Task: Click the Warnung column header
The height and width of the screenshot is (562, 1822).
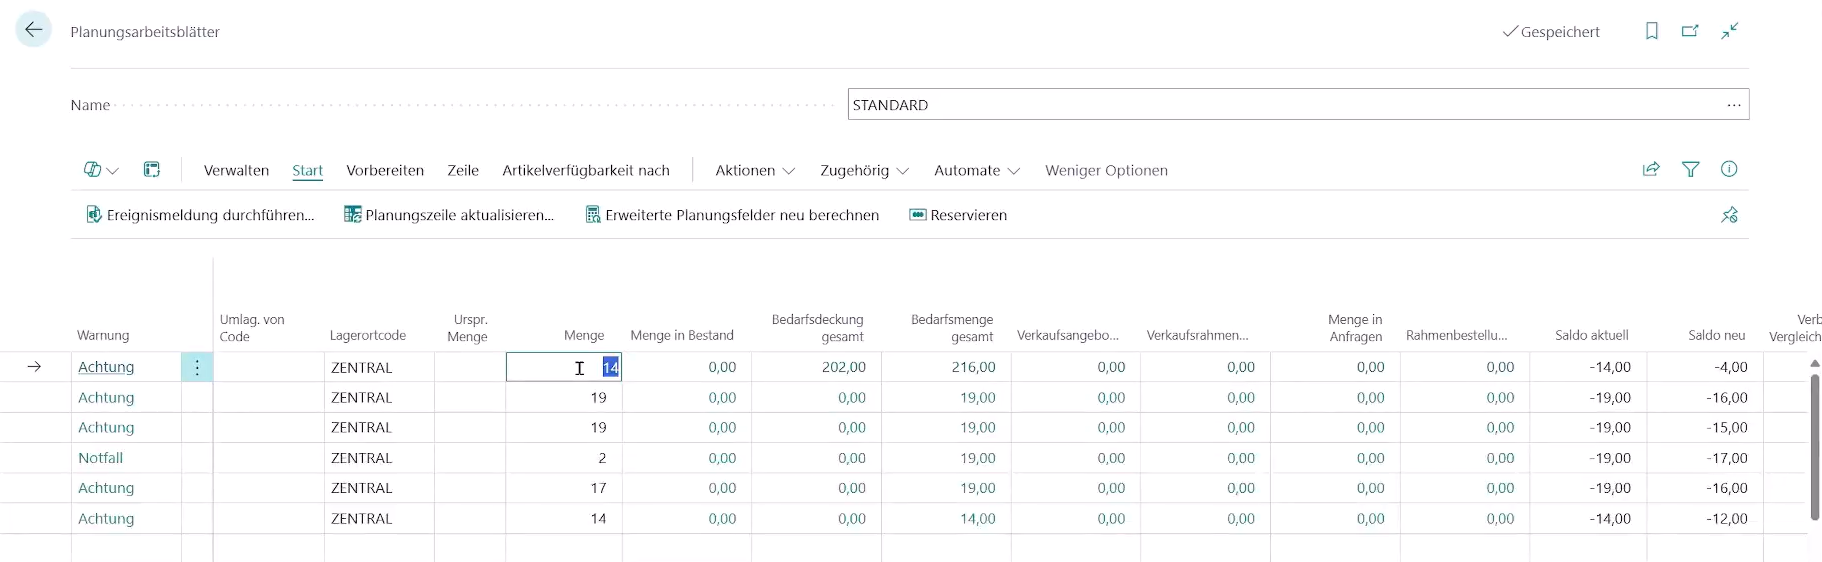Action: click(x=103, y=335)
